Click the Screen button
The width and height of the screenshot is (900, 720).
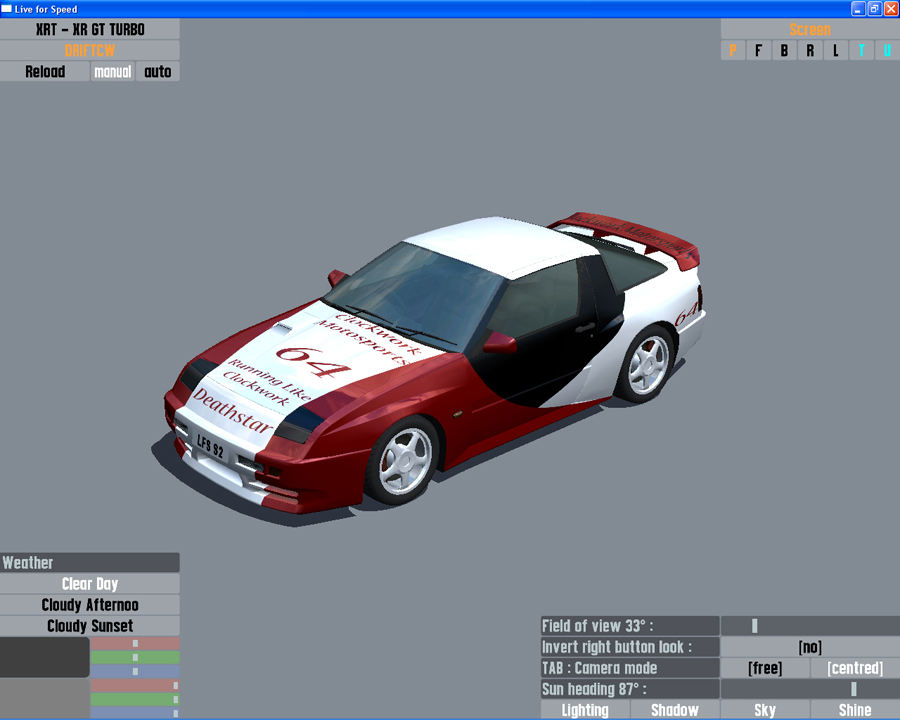810,29
